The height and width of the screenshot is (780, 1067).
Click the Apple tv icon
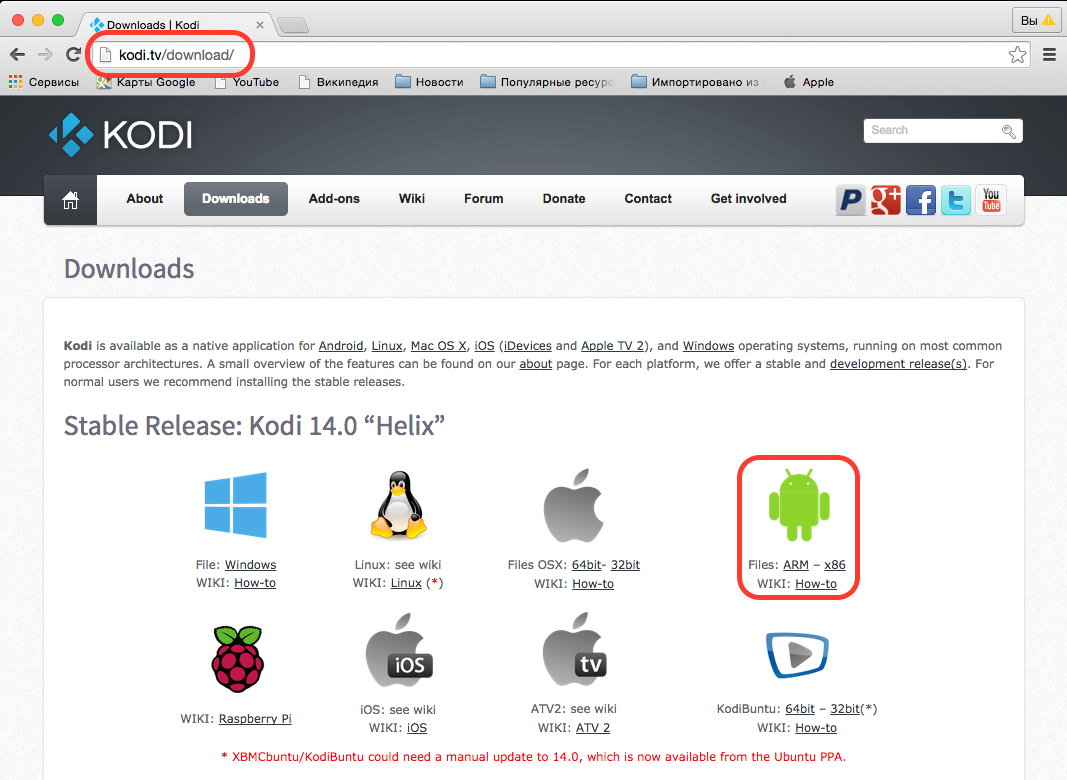[575, 650]
